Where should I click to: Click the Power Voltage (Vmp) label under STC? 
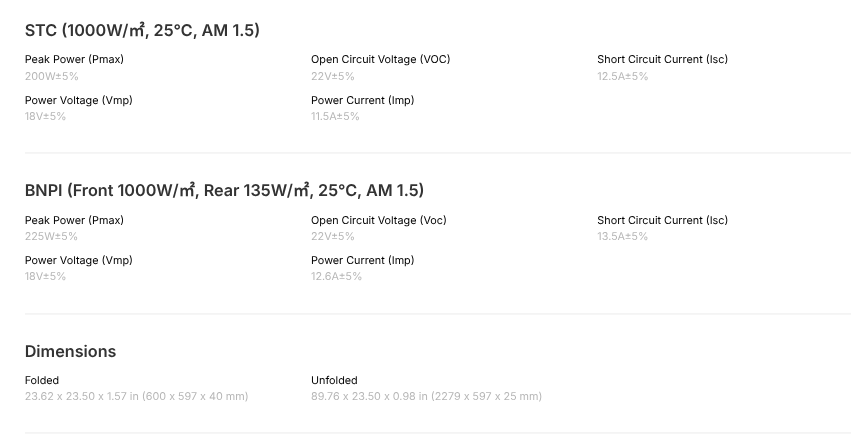point(78,100)
